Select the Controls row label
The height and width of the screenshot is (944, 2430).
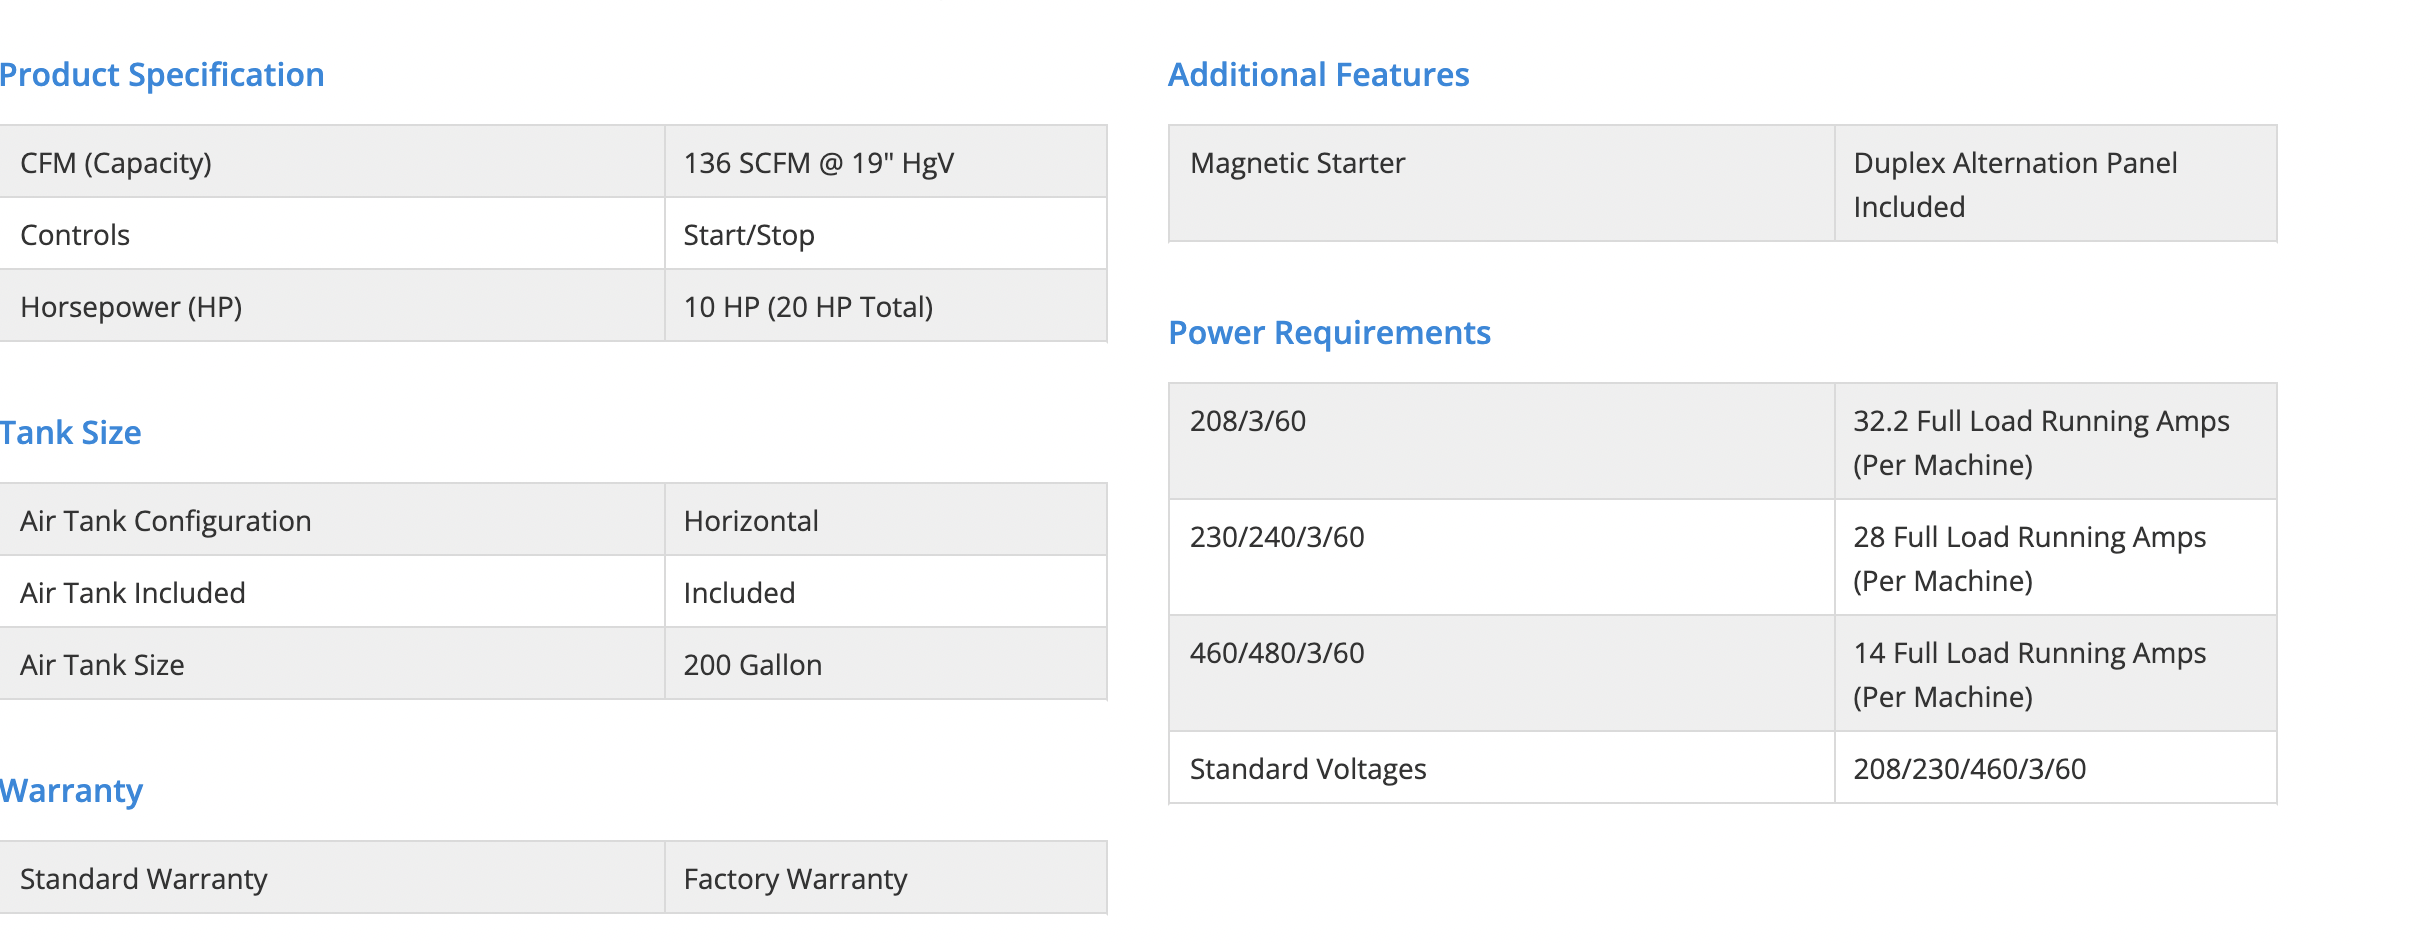(75, 235)
